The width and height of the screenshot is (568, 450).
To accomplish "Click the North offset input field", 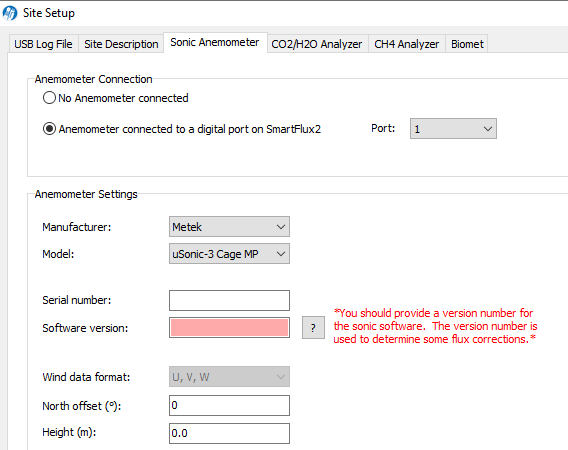I will (x=229, y=405).
